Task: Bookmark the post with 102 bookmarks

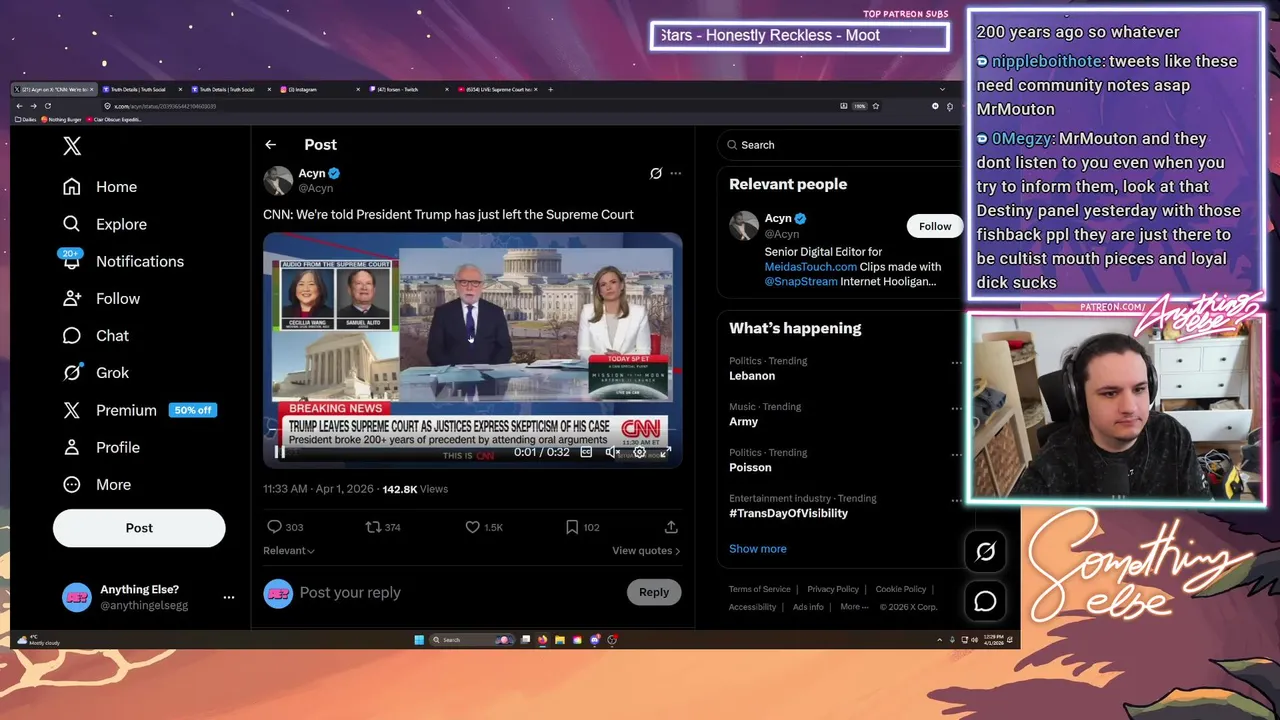Action: (x=571, y=527)
